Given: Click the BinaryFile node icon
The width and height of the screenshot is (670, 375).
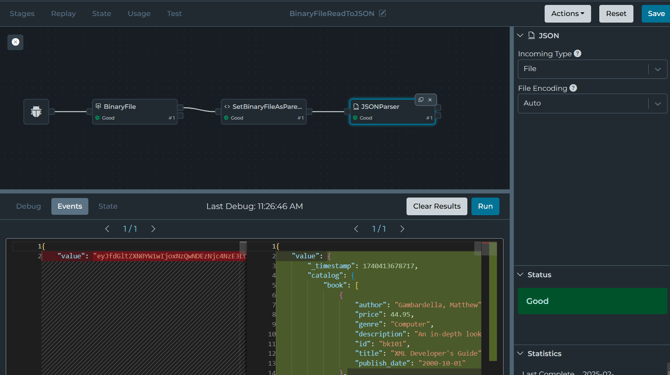Looking at the screenshot, I should click(98, 106).
